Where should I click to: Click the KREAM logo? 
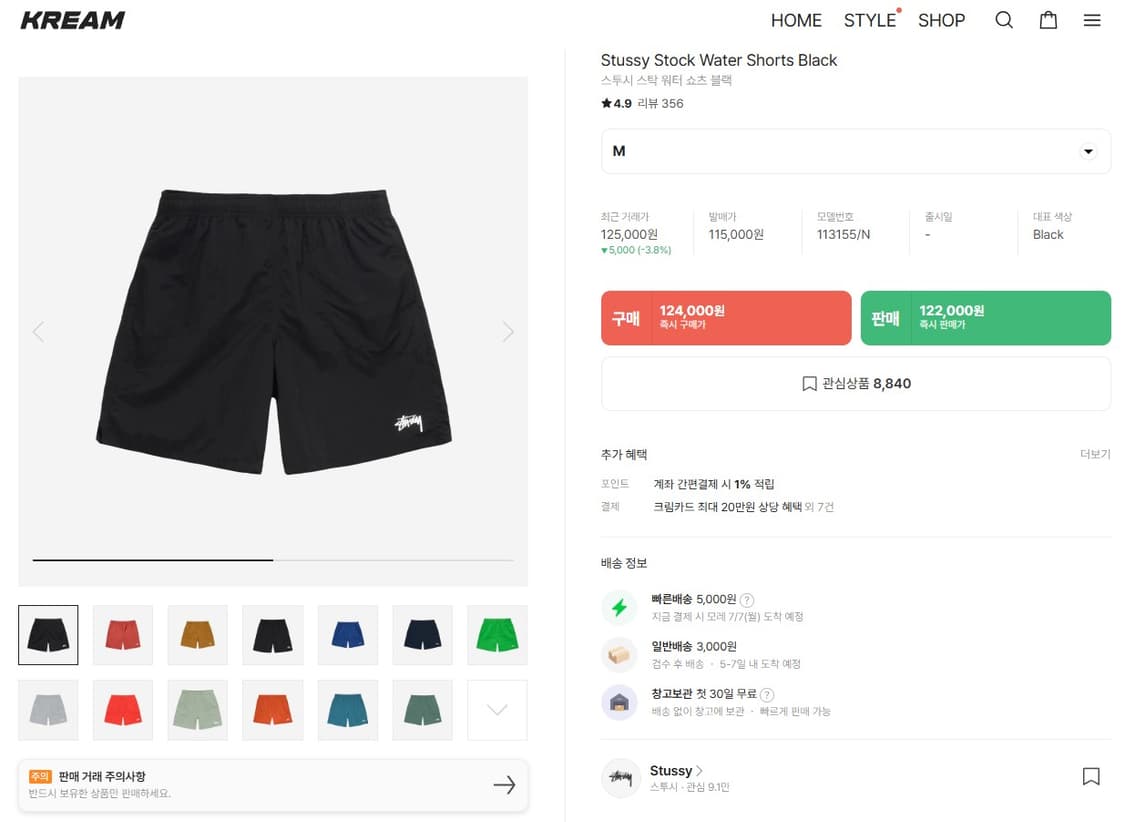(x=72, y=20)
